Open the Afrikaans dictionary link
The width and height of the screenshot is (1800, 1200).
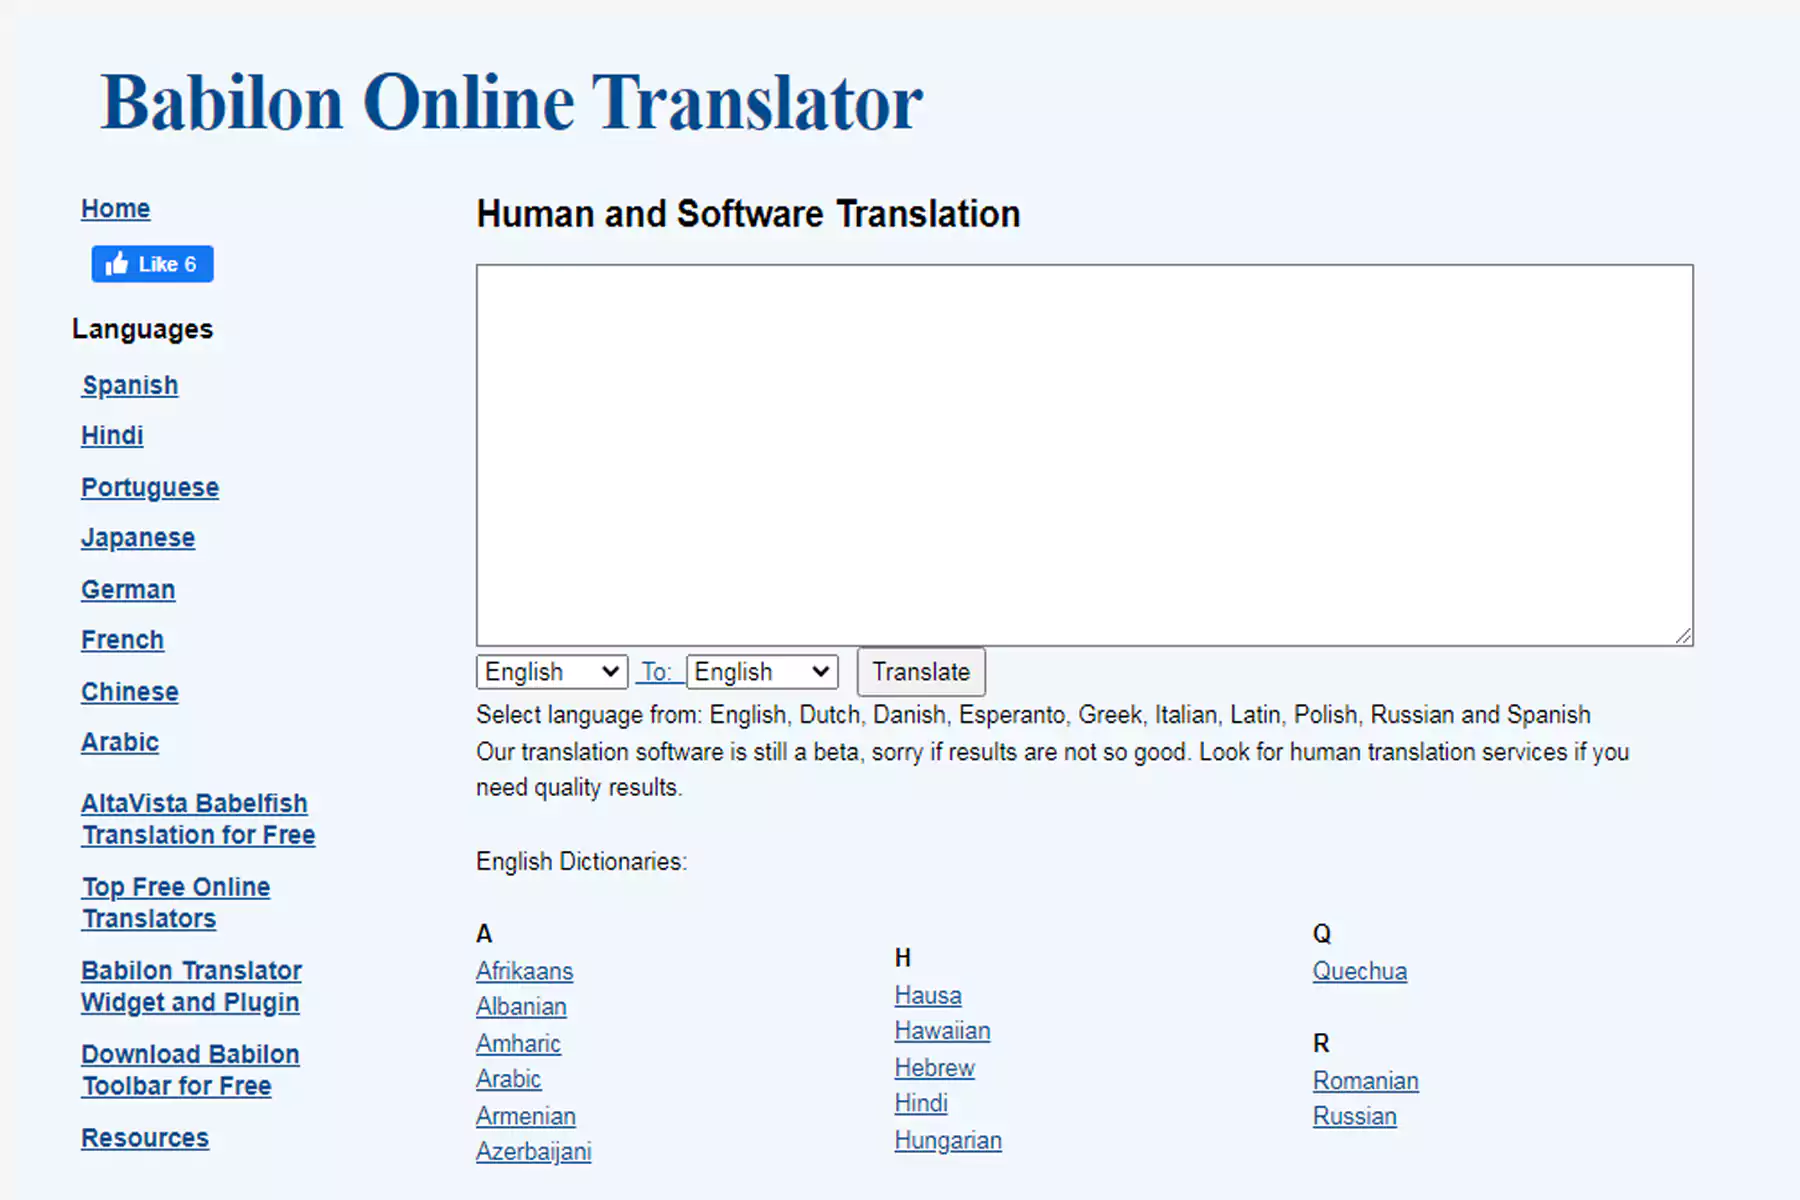coord(524,971)
